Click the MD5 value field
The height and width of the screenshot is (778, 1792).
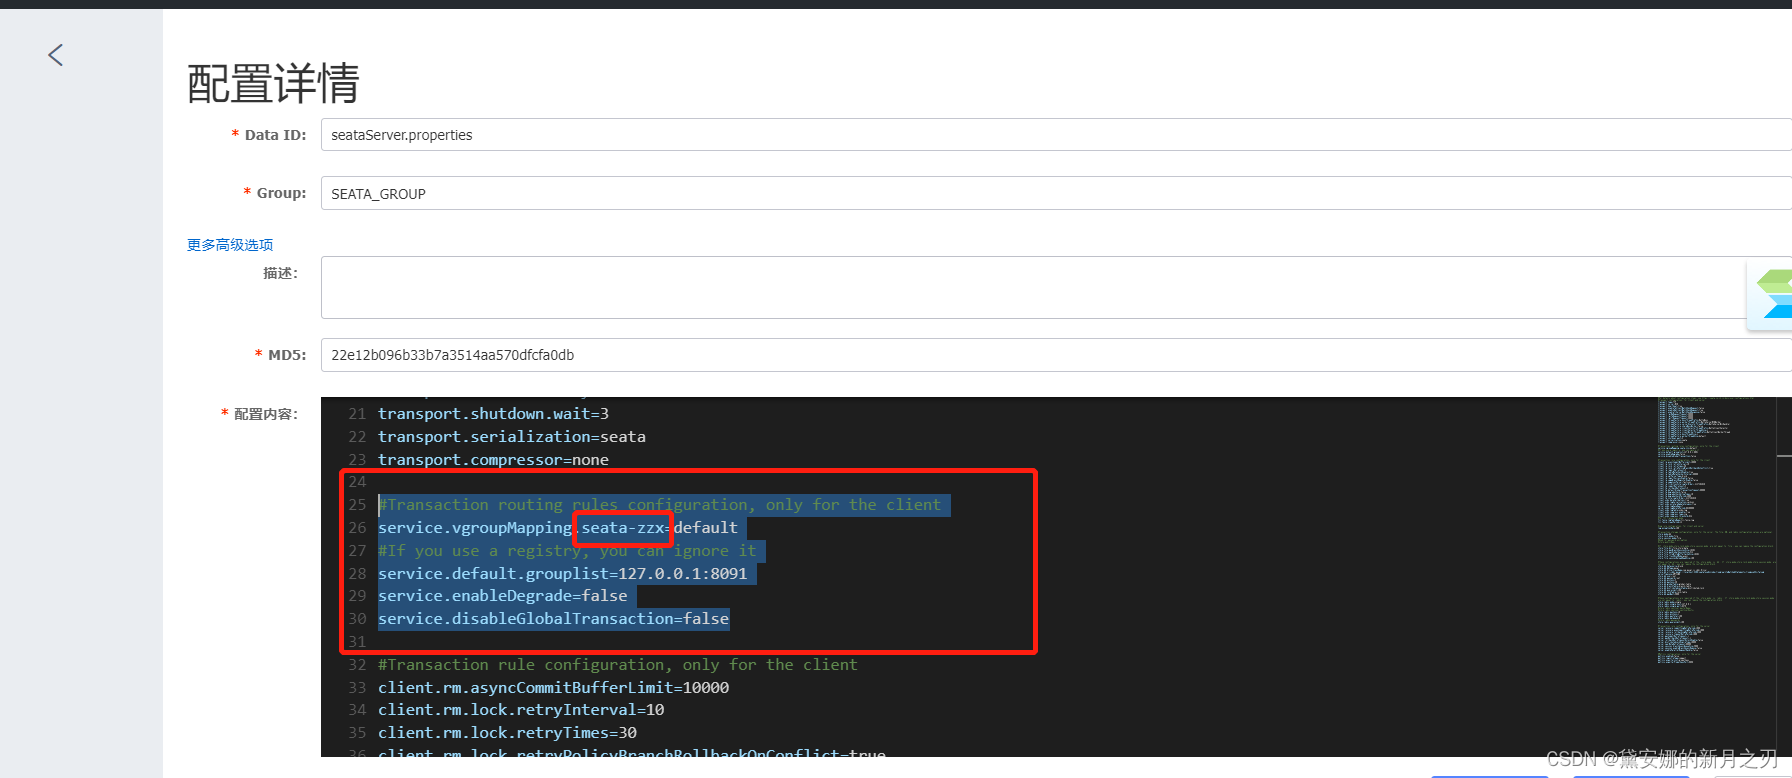pos(1056,355)
